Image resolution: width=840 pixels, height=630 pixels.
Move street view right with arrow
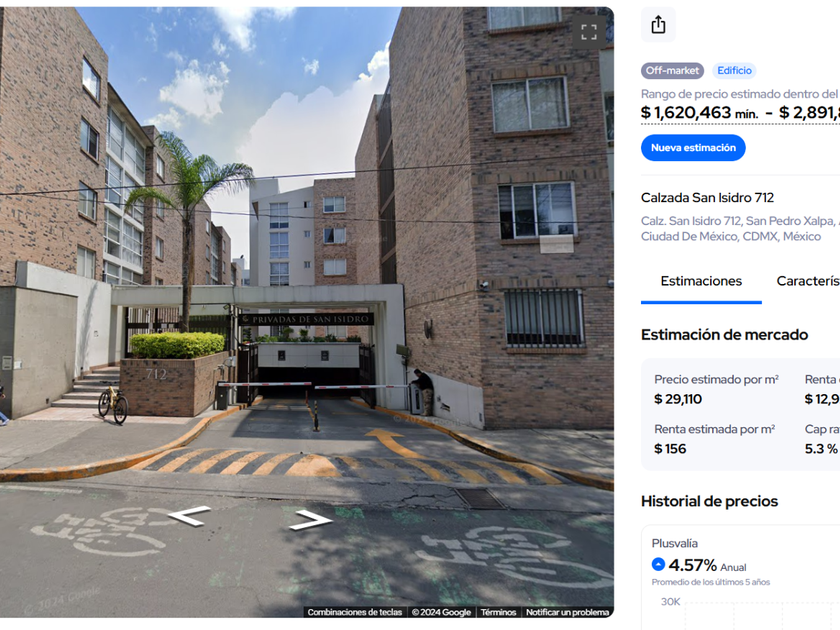pyautogui.click(x=310, y=520)
